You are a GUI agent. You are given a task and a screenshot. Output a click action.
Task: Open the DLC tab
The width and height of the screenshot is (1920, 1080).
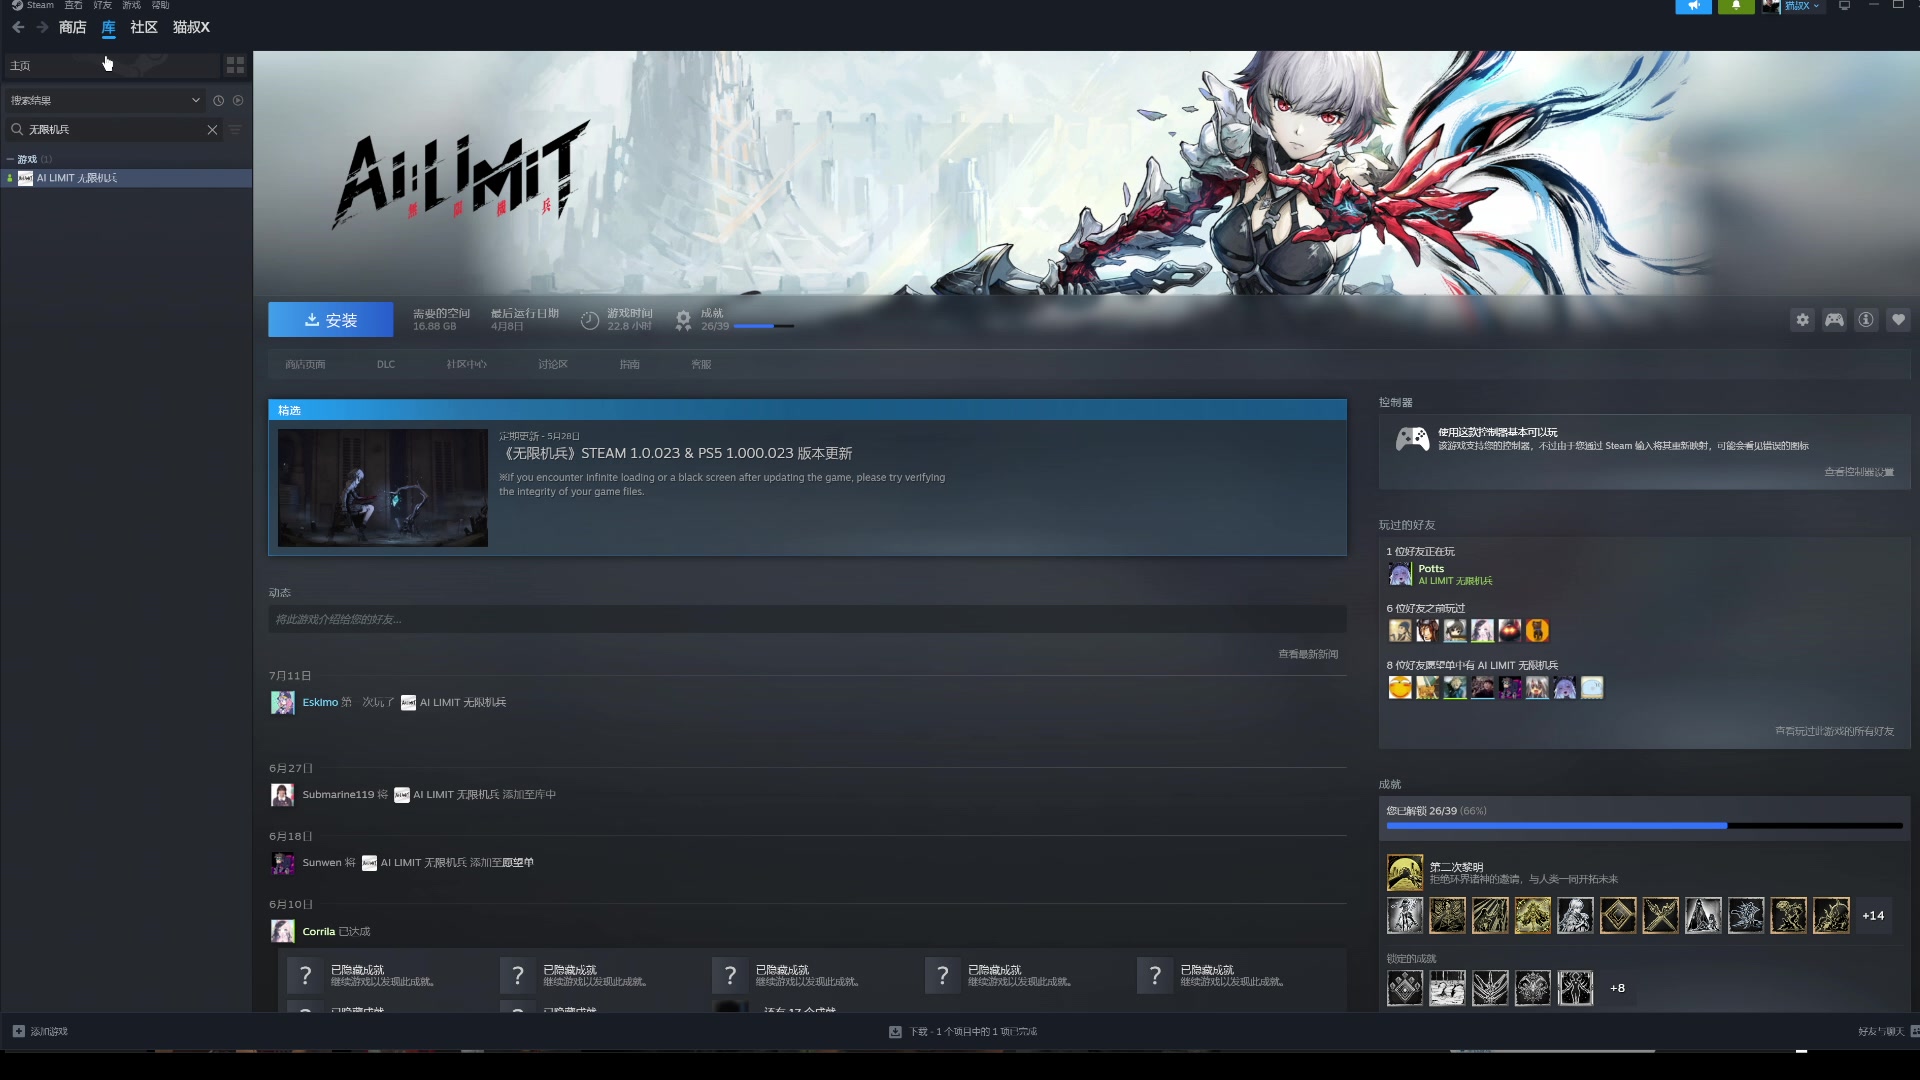click(x=386, y=364)
